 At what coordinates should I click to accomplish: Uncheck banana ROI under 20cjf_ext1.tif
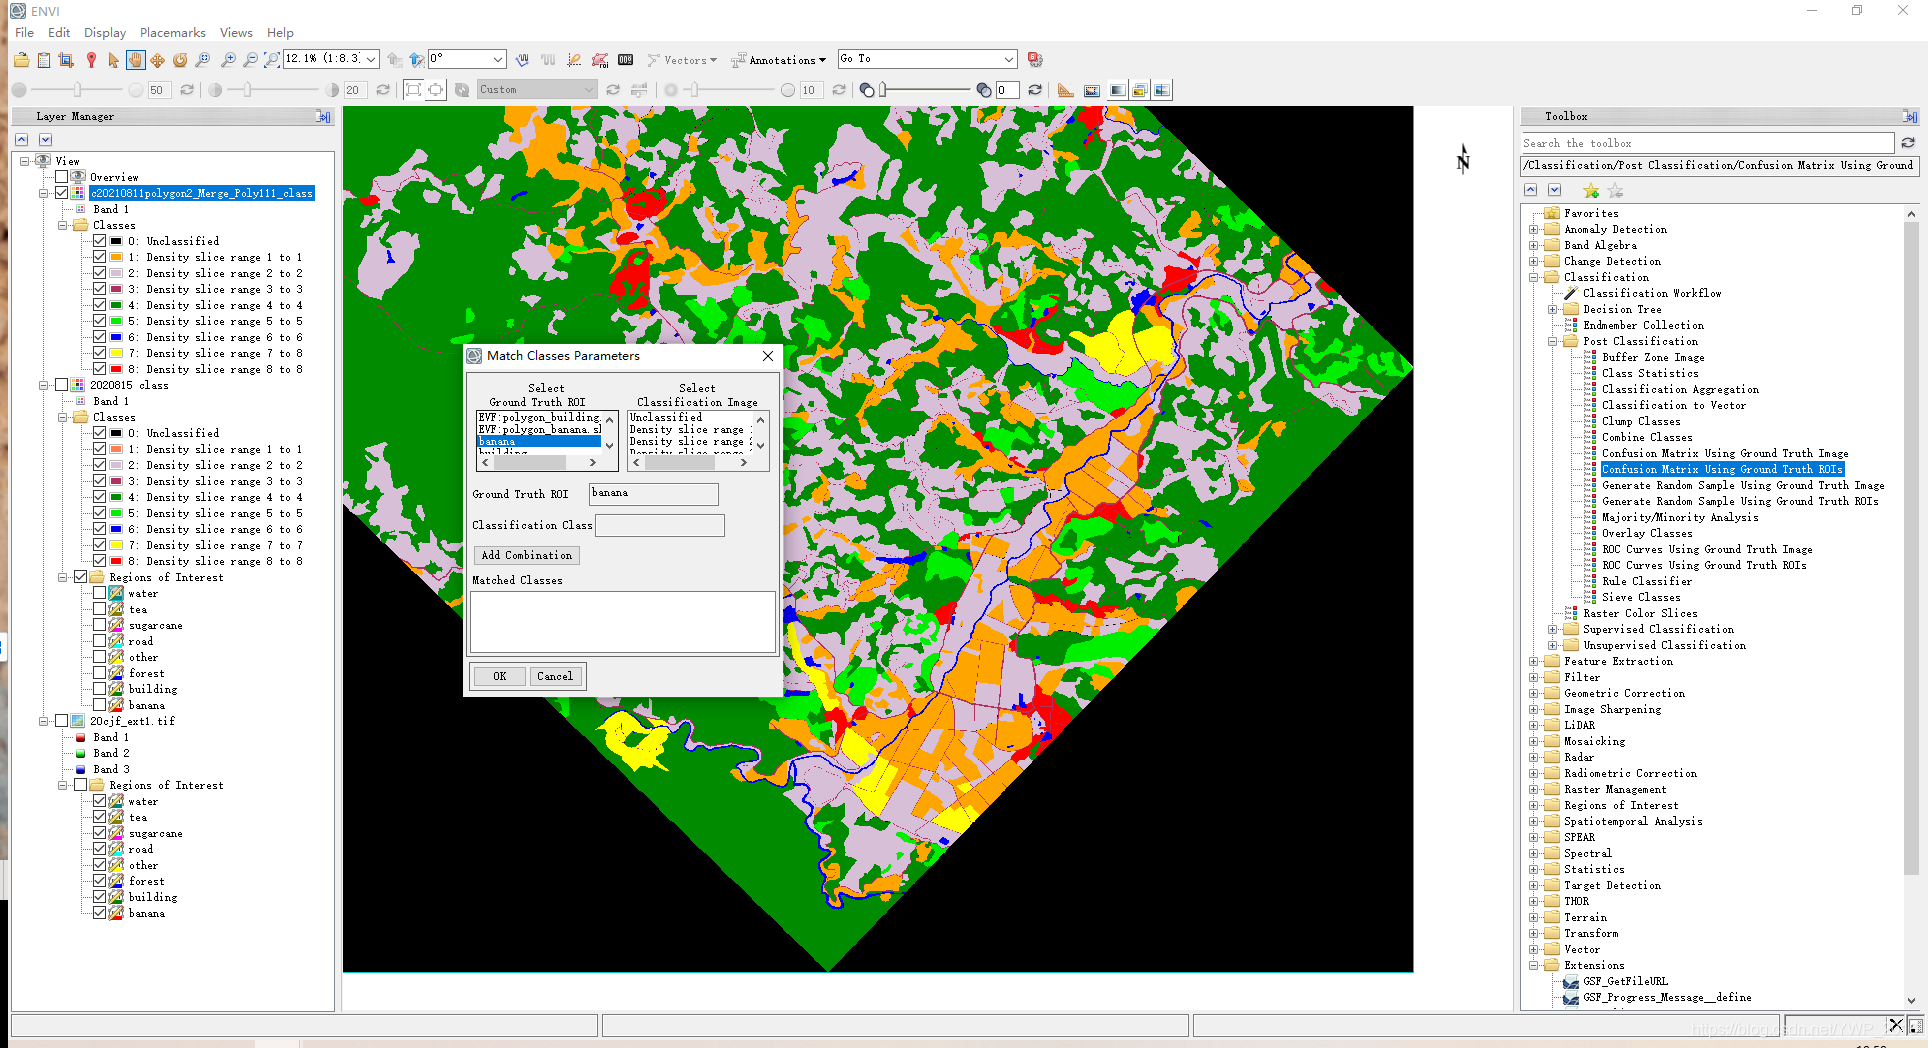click(99, 913)
